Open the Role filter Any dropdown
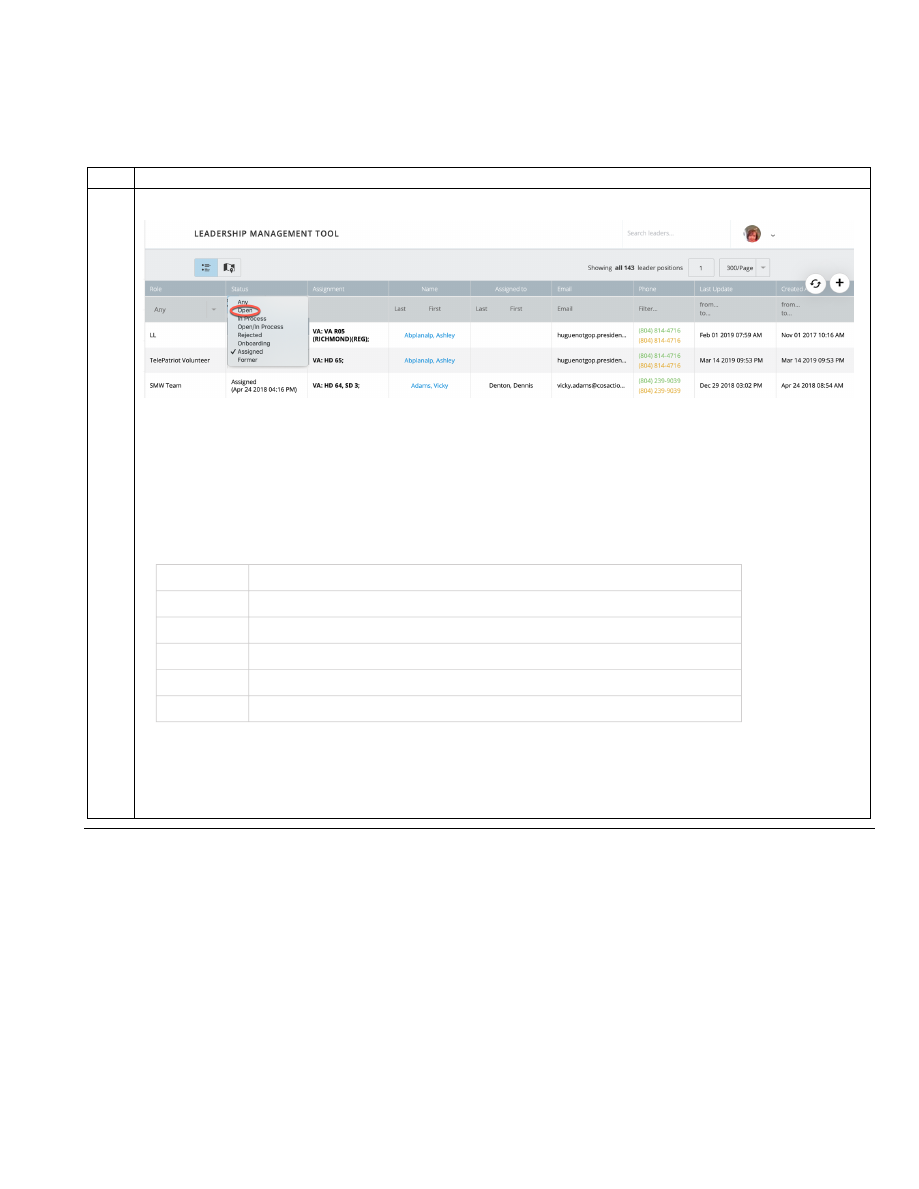The image size is (919, 1189). pos(185,309)
